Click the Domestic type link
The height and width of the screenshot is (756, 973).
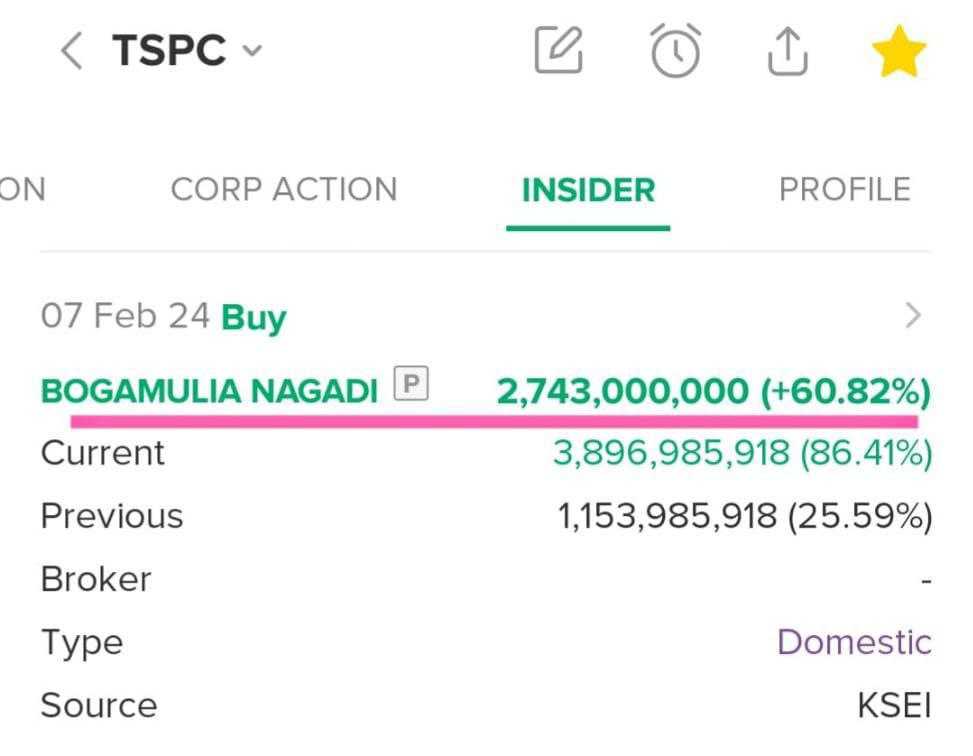coord(854,642)
